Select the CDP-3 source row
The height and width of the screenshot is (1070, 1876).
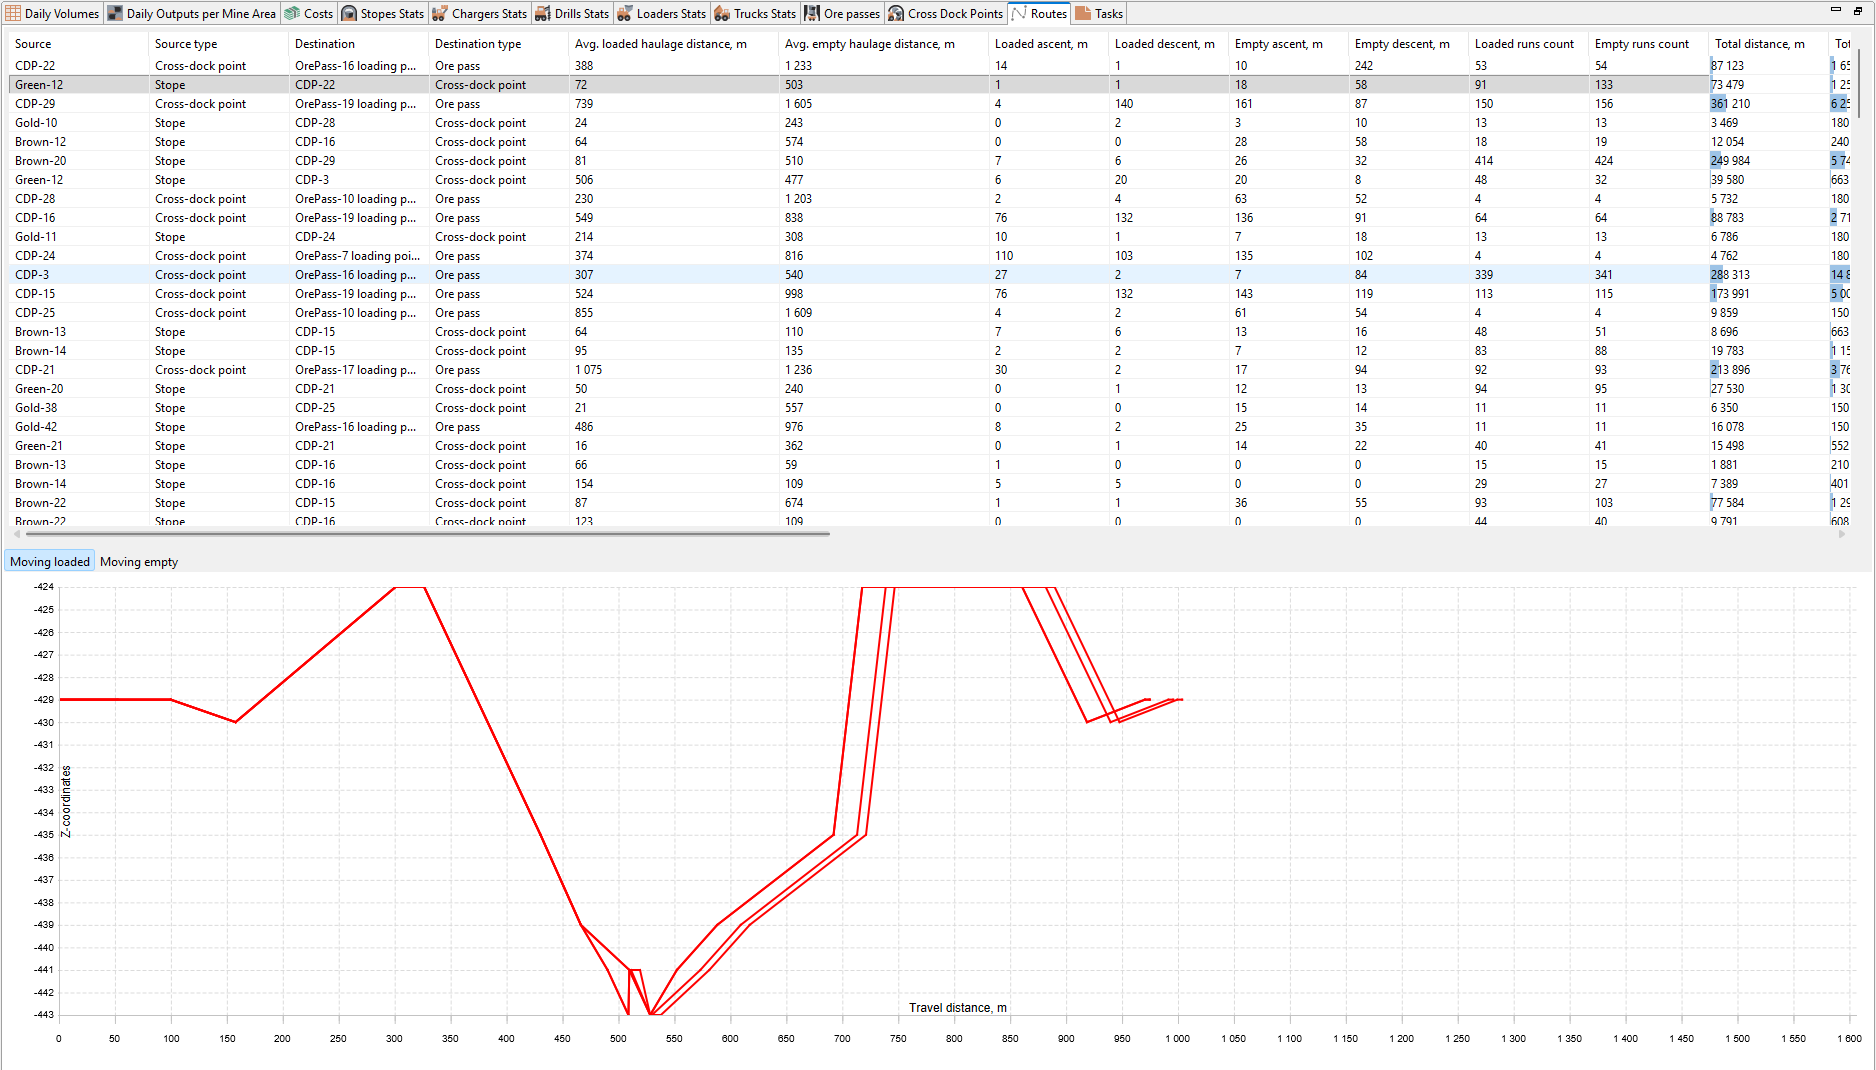point(930,275)
